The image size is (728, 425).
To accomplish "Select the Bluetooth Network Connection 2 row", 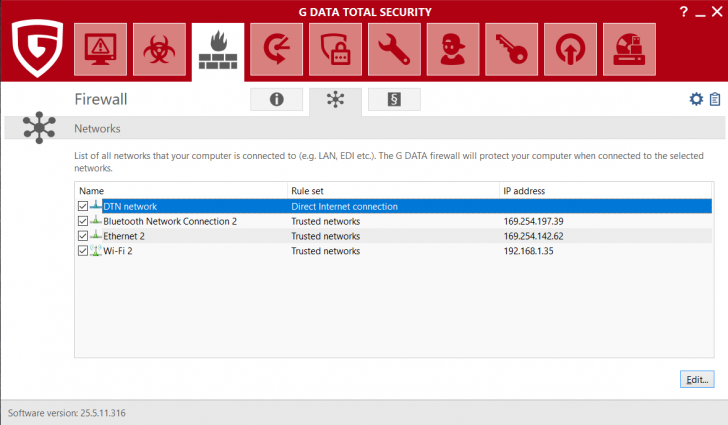I will (x=393, y=221).
